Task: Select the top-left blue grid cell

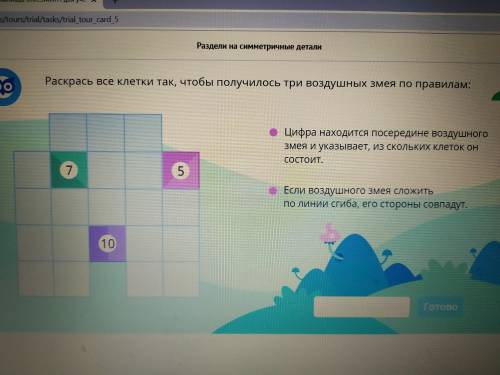Action: coord(68,132)
